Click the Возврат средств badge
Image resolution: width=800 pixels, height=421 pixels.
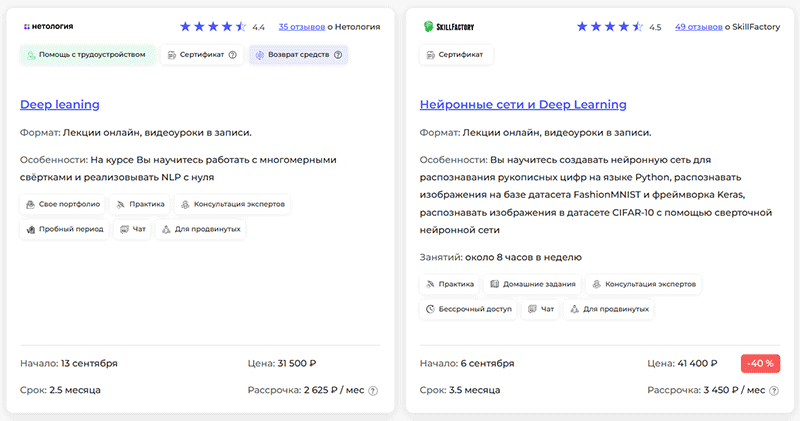coord(298,55)
